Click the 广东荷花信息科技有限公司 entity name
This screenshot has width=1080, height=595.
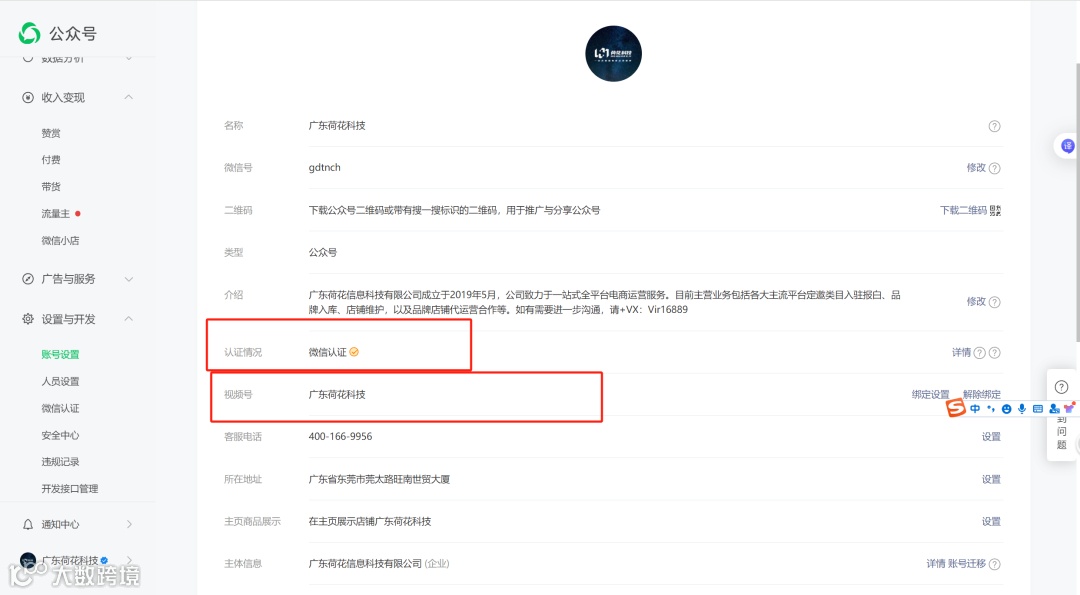pyautogui.click(x=365, y=563)
